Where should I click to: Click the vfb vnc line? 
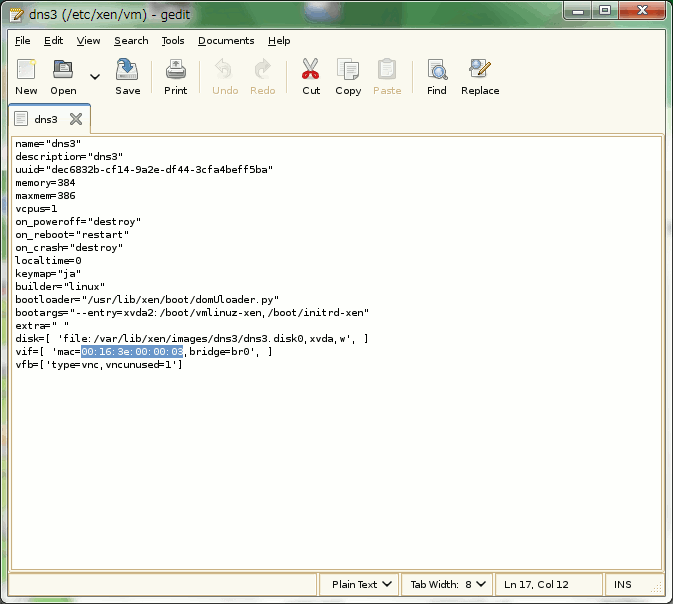coord(99,364)
